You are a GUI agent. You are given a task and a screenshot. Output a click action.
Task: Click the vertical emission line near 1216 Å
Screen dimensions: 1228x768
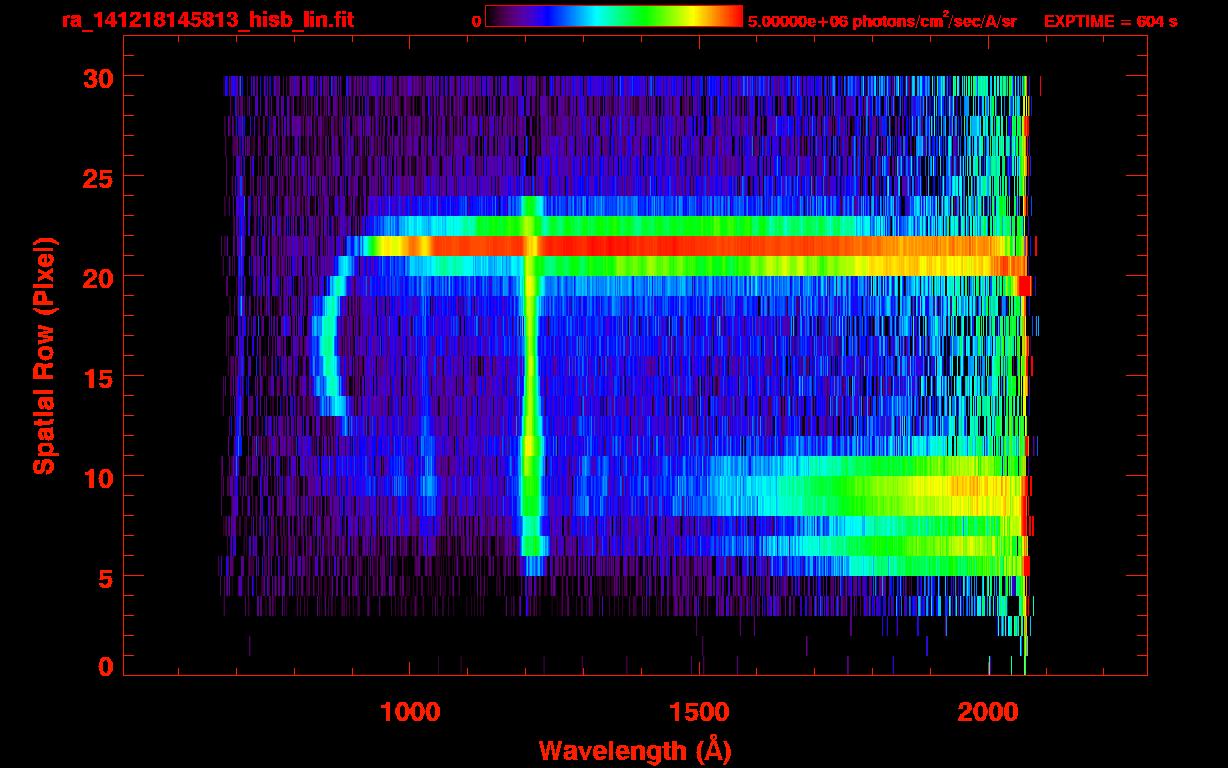click(530, 386)
